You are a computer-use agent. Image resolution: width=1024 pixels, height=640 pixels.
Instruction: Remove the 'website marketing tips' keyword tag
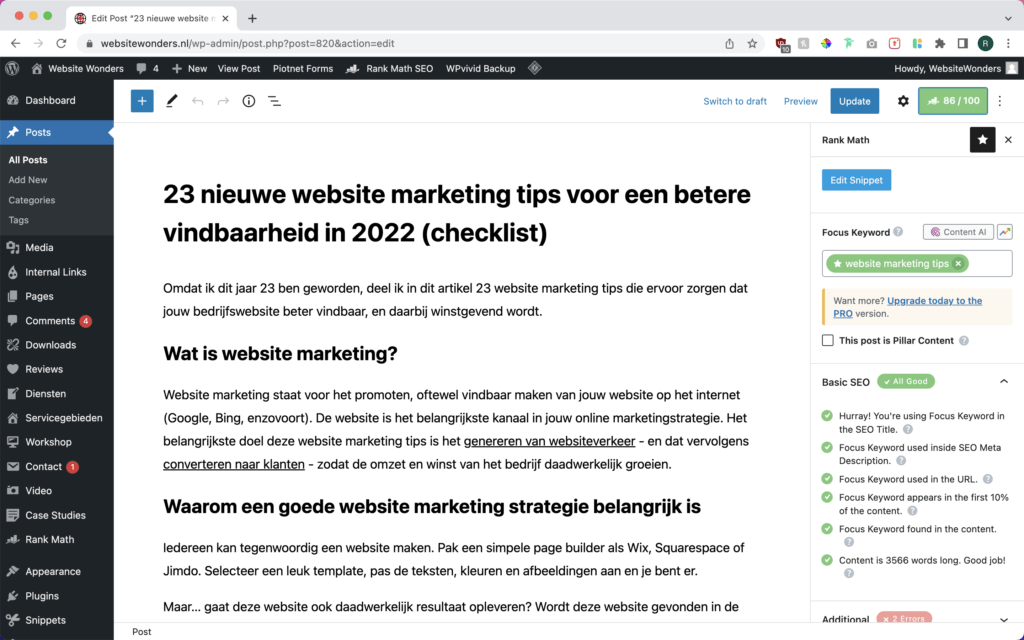click(957, 263)
